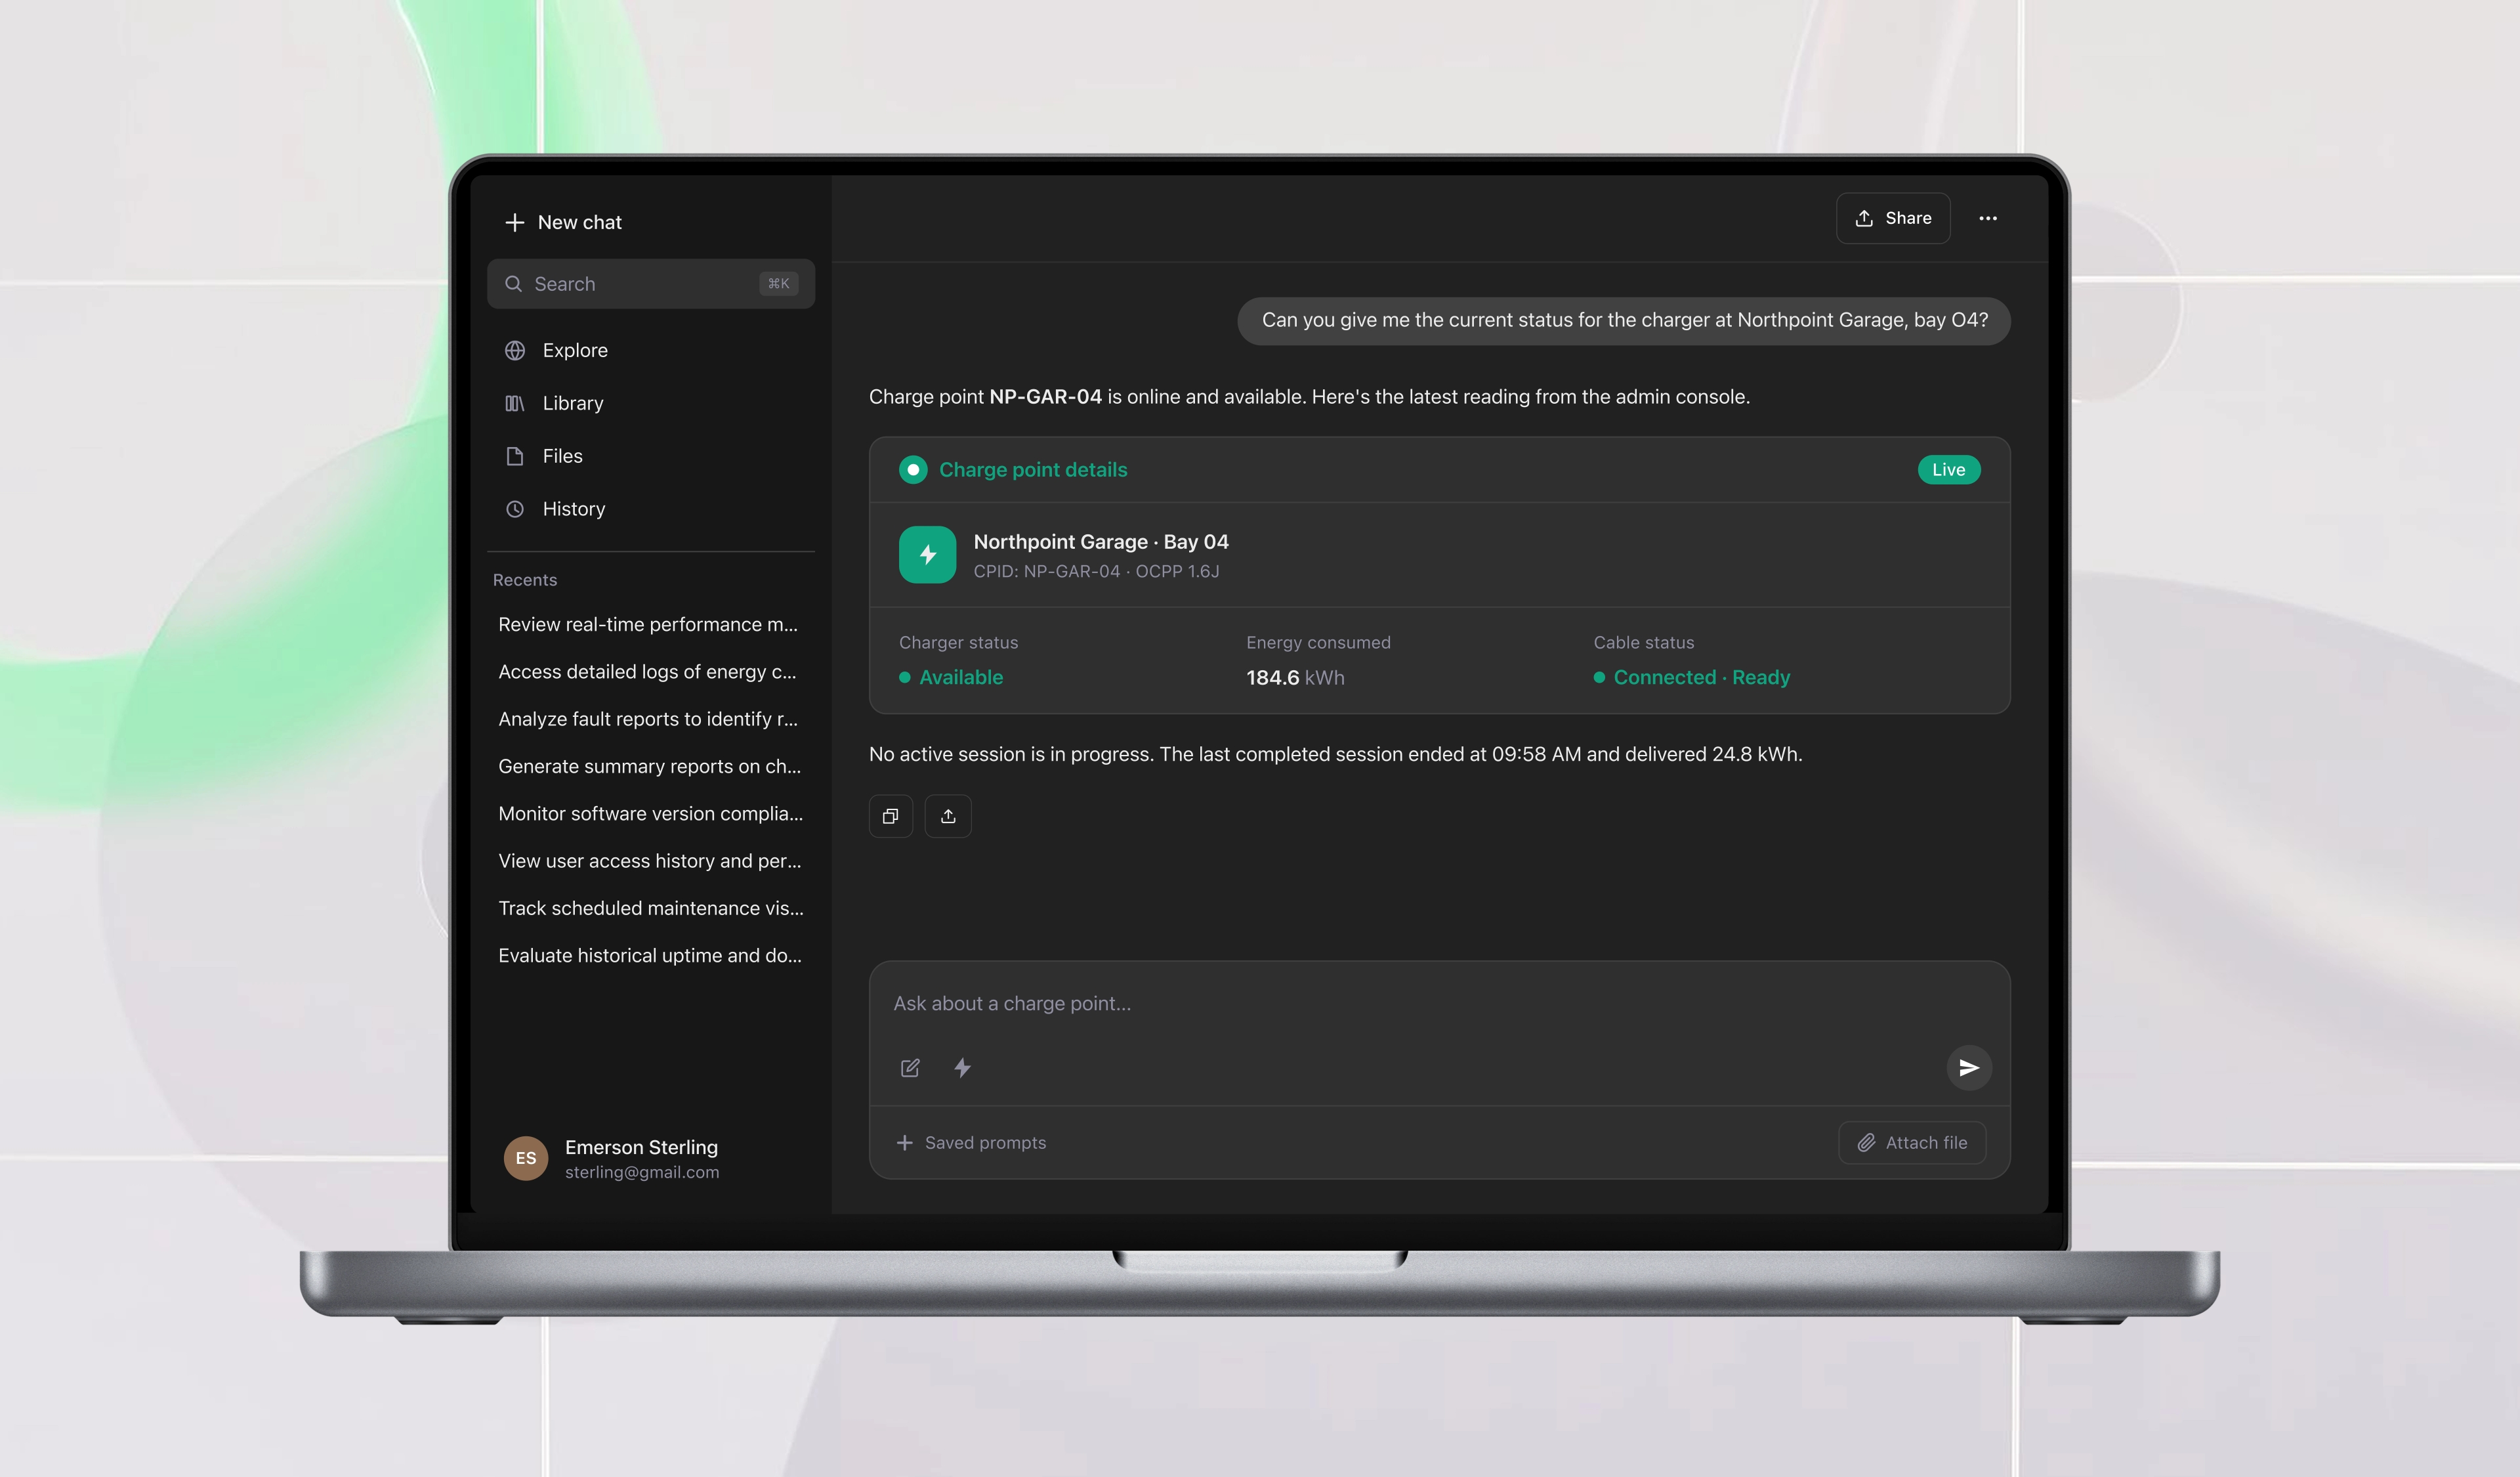Click the Files document icon

click(515, 456)
